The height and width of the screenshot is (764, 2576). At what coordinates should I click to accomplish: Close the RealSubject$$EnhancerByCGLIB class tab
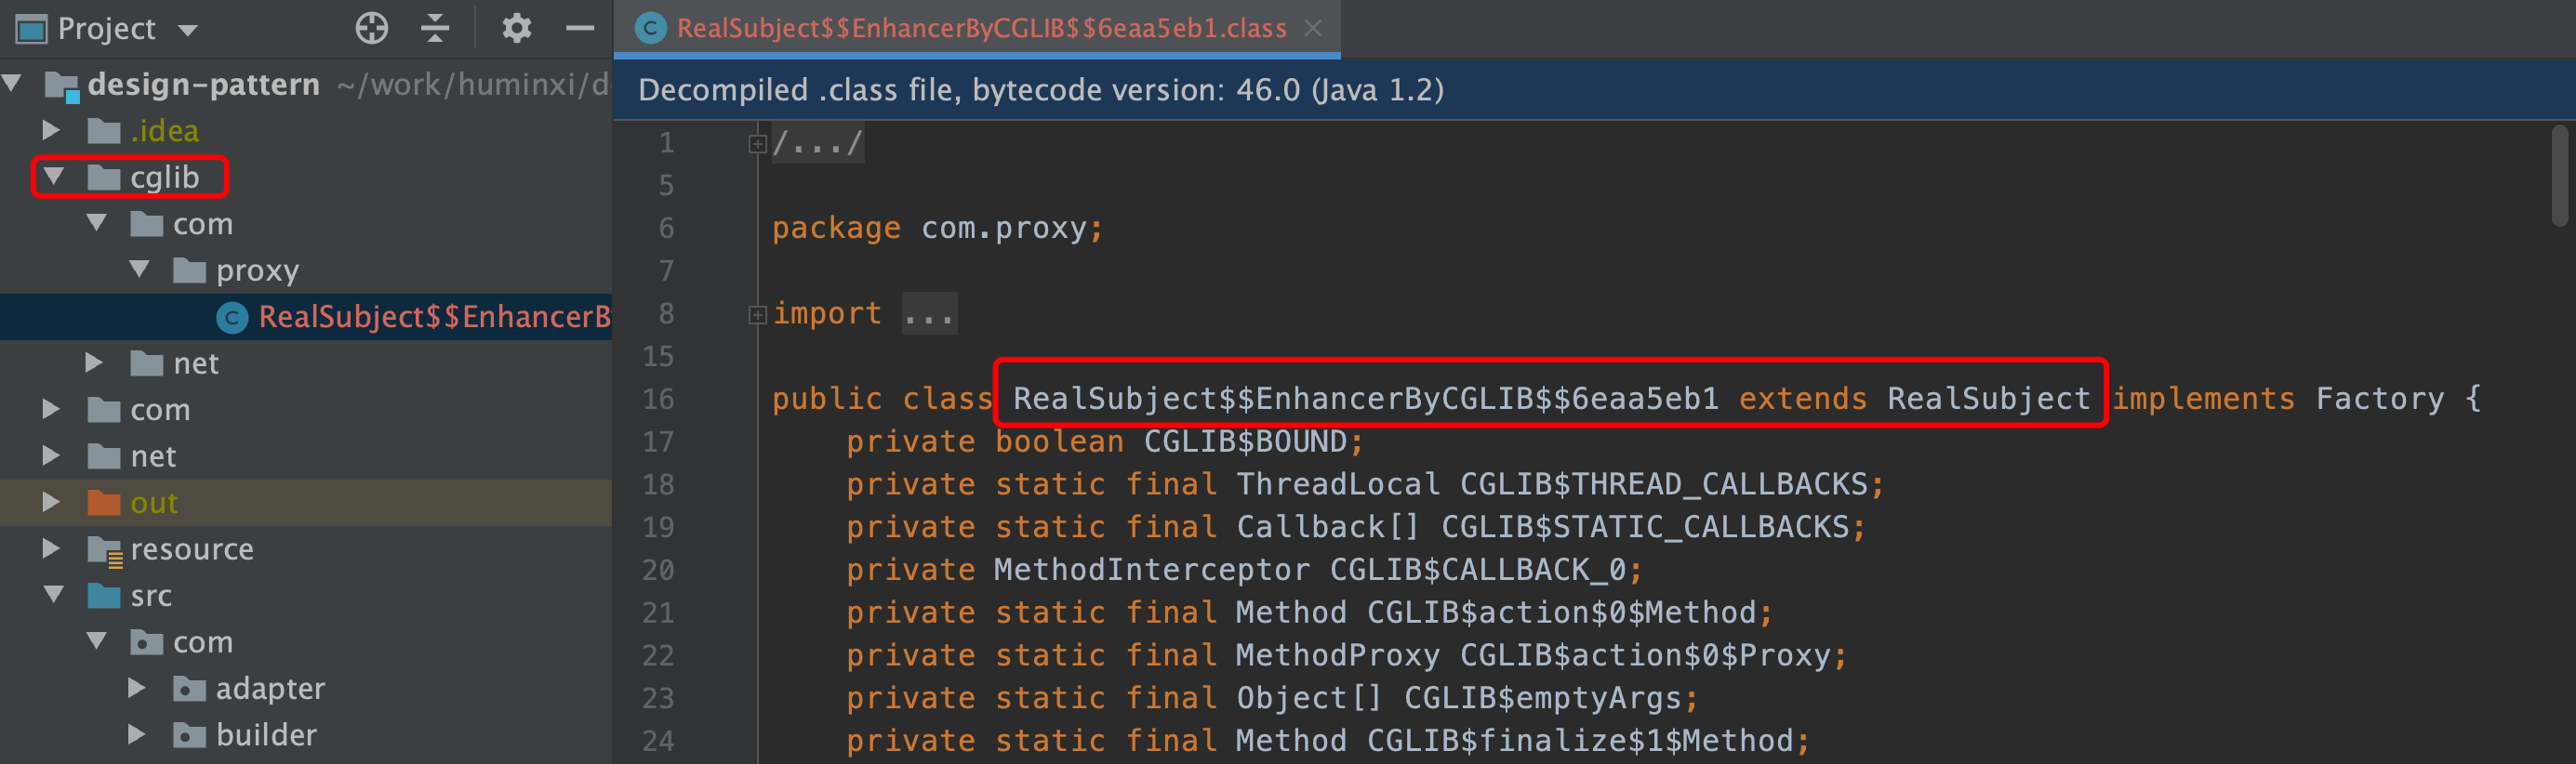tap(1313, 28)
